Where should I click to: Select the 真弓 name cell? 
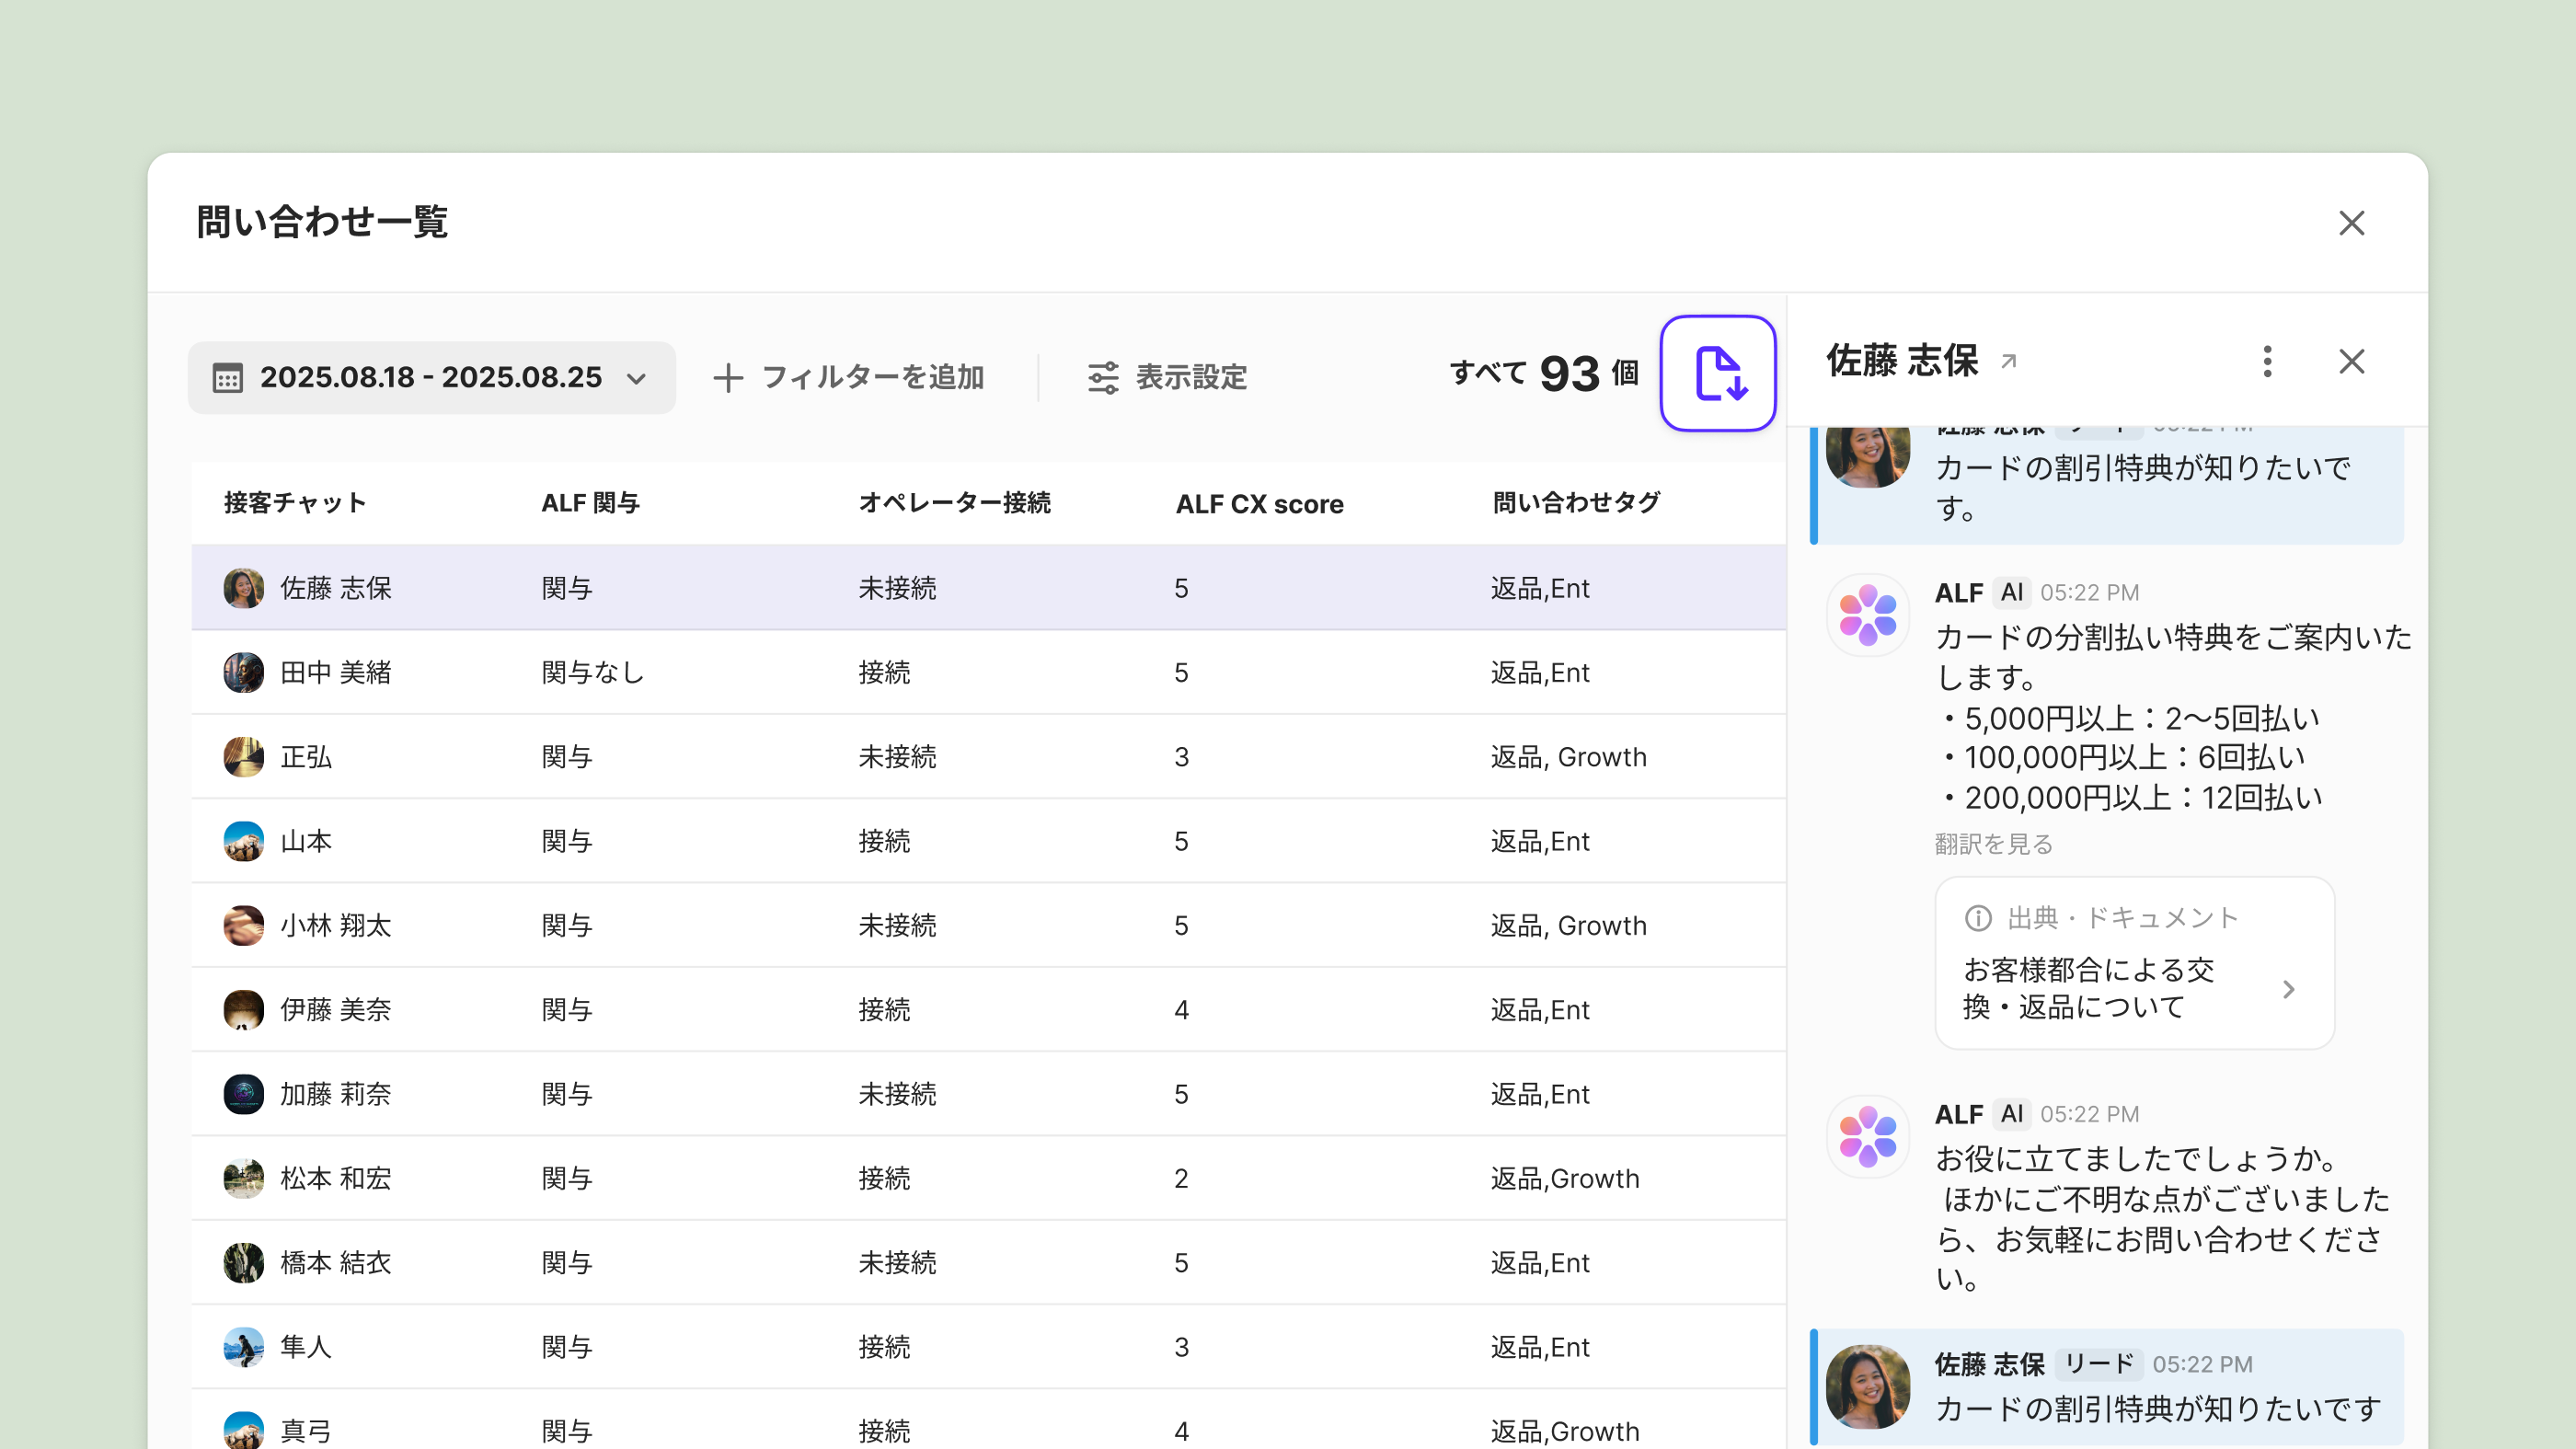[306, 1431]
